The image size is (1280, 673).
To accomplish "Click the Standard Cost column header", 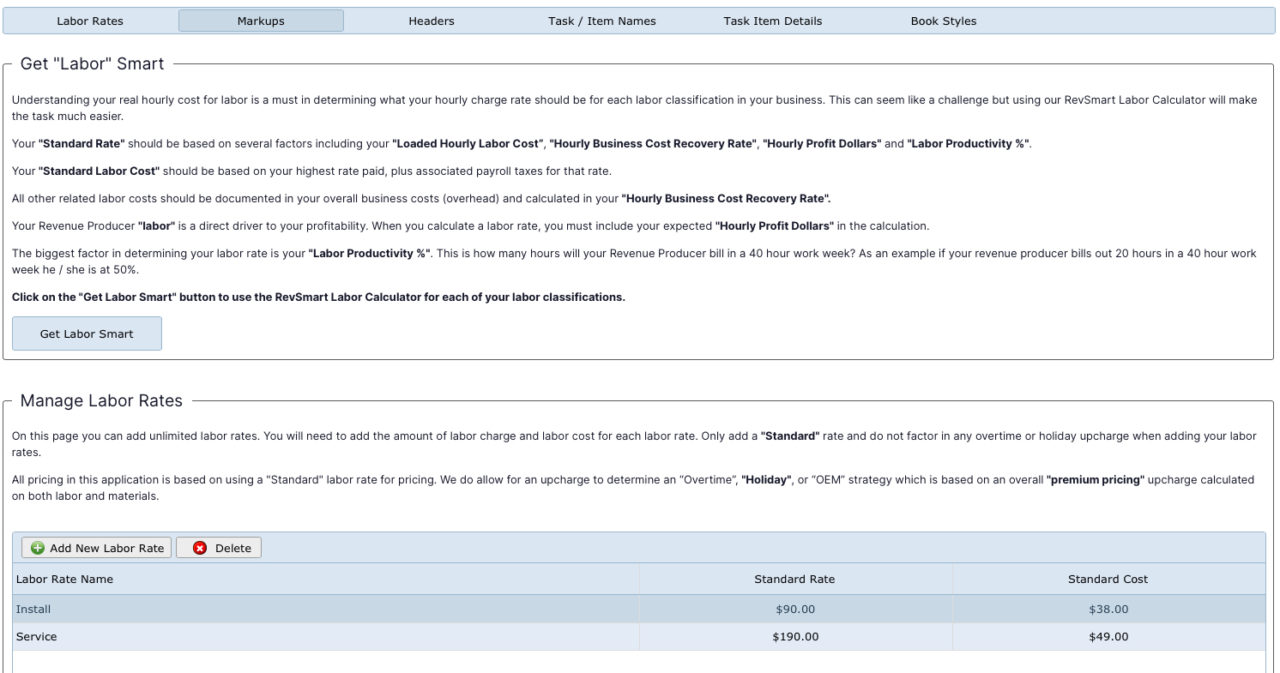I will 1108,579.
